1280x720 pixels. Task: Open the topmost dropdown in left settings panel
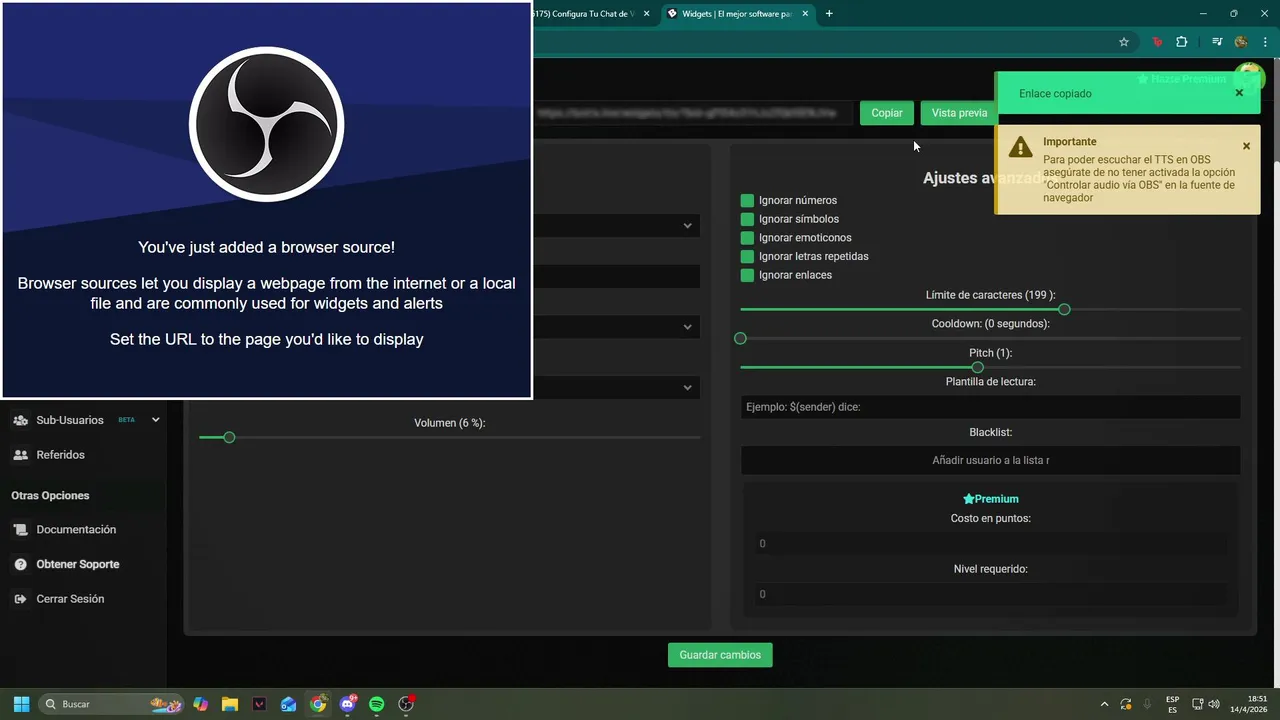tap(616, 225)
